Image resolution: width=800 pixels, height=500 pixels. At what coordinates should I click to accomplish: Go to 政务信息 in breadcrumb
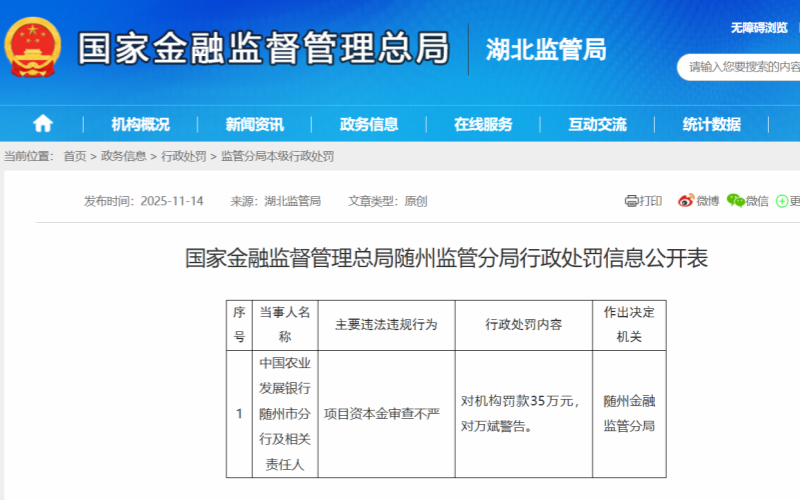click(x=123, y=156)
